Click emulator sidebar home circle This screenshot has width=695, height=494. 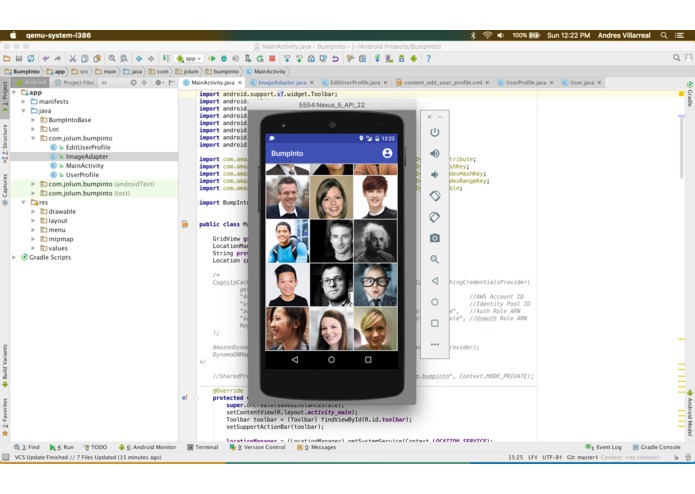point(434,302)
